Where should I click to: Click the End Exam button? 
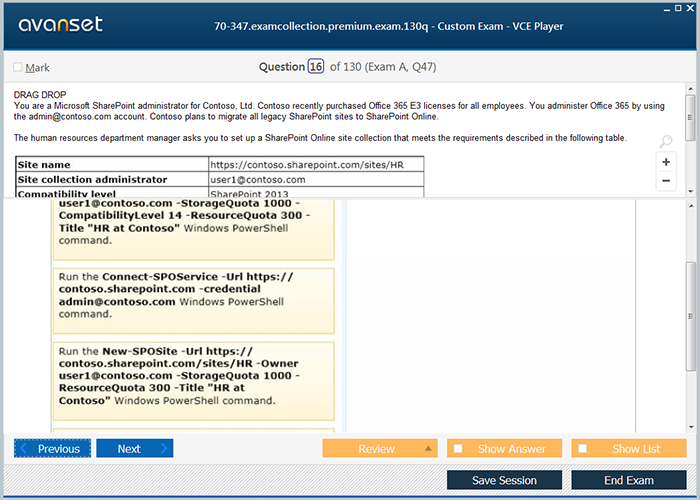click(629, 480)
